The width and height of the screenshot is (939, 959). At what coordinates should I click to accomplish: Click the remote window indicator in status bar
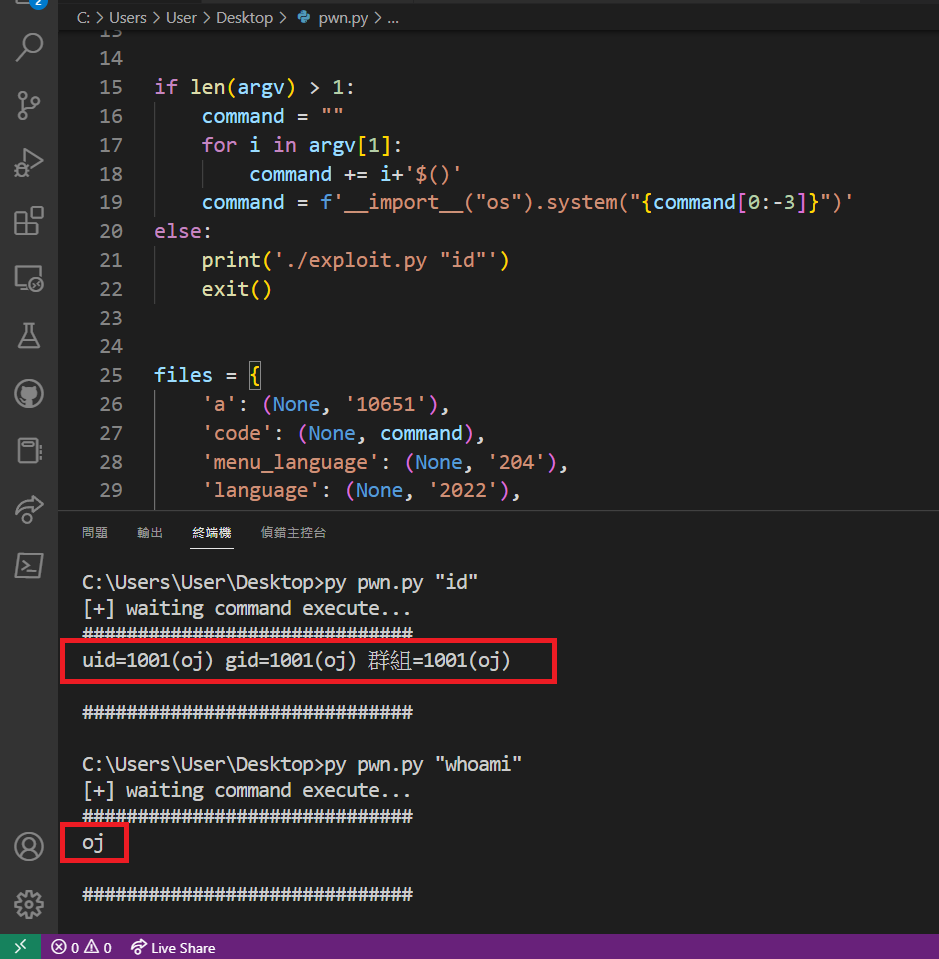point(20,947)
